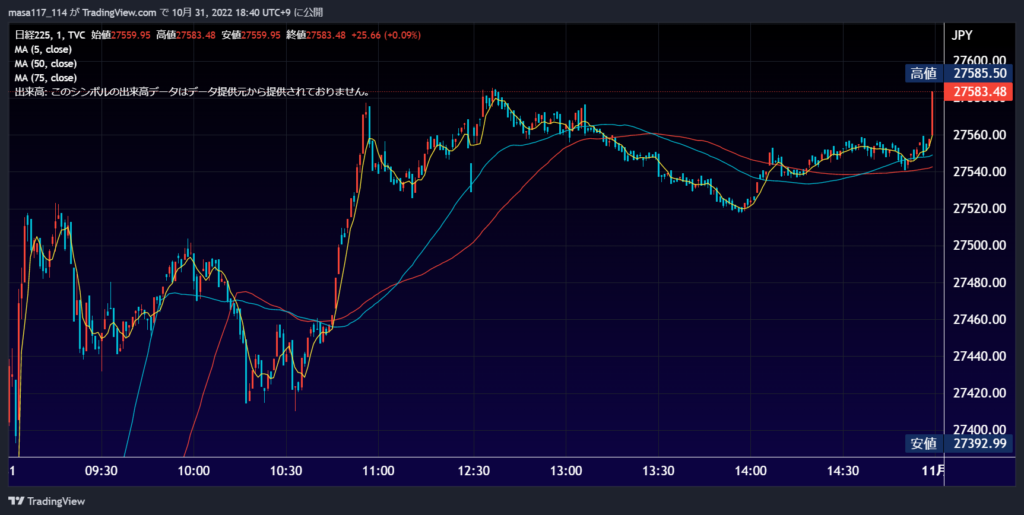Image resolution: width=1024 pixels, height=515 pixels.
Task: Click the red current price label 27583.48
Action: pos(978,93)
